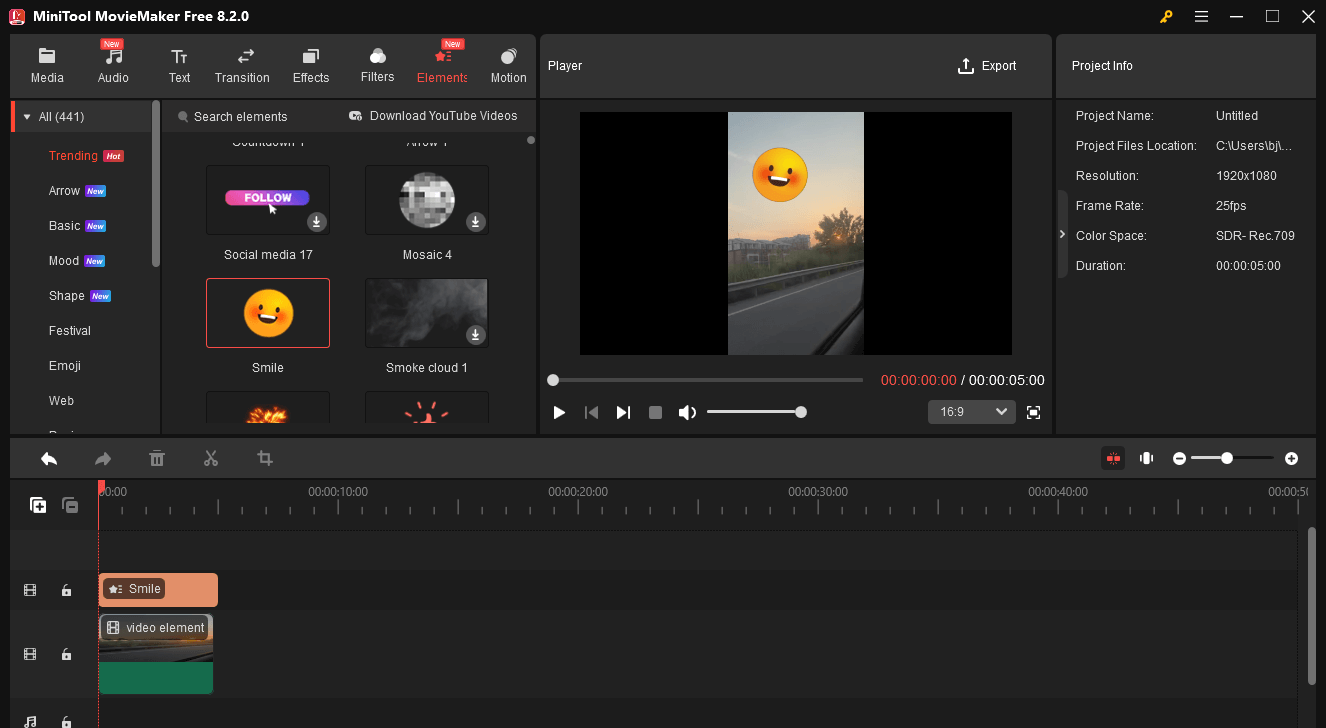Screen dimensions: 1326x728
Task: Collapse the Project Info panel
Action: (x=1062, y=234)
